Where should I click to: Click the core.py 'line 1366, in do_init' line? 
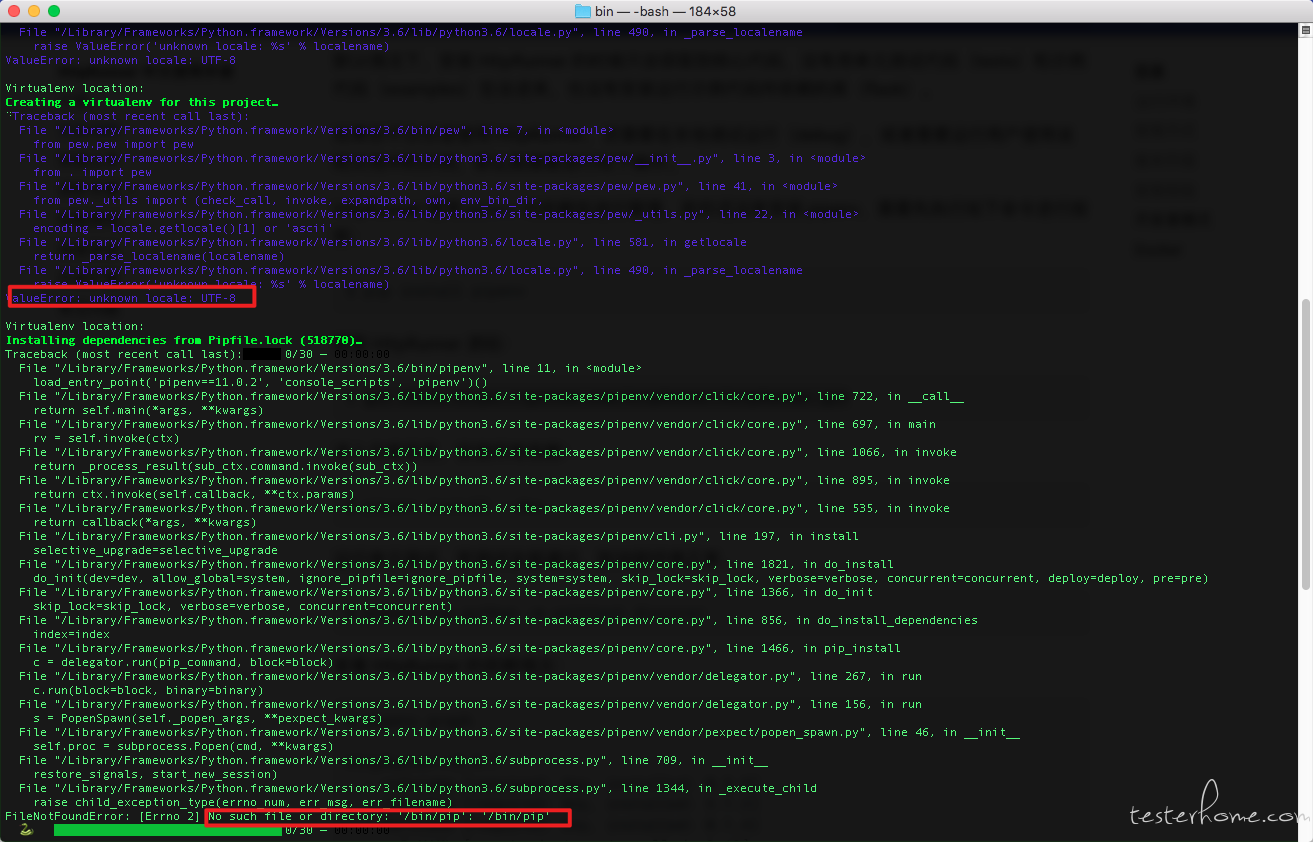pos(446,592)
